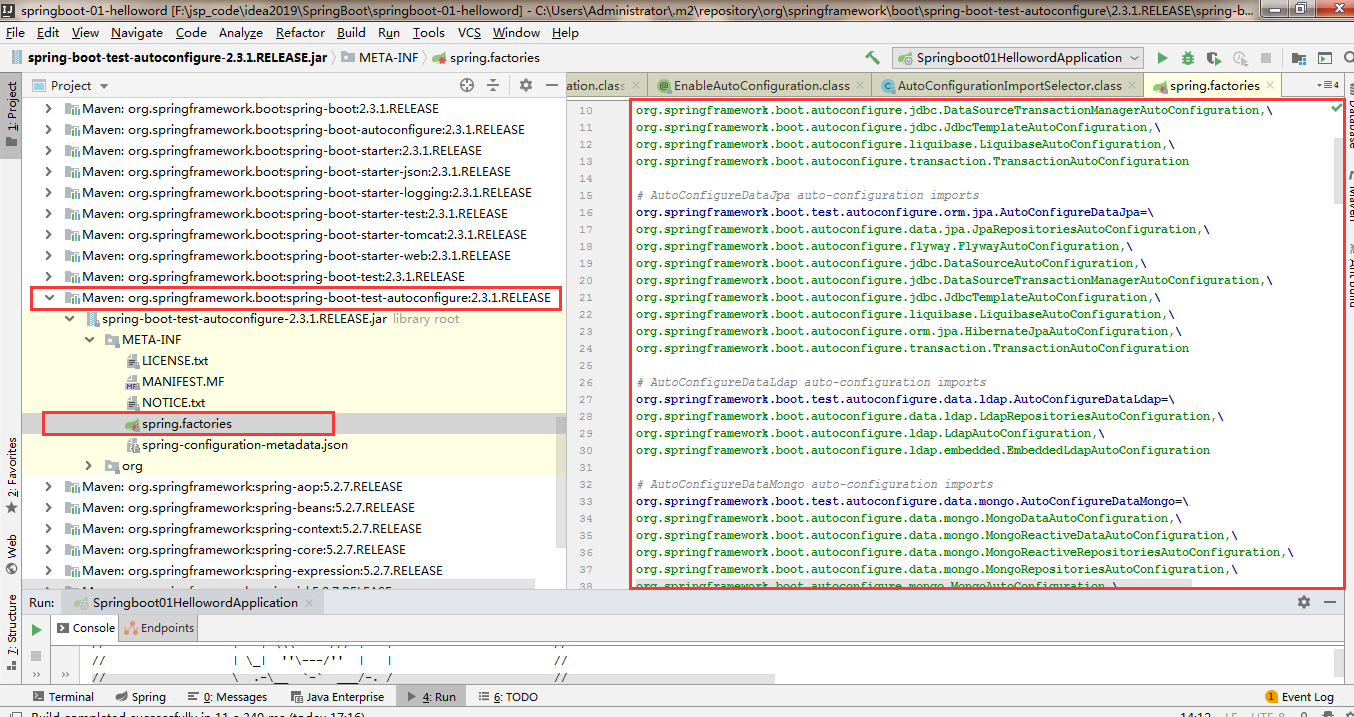The width and height of the screenshot is (1354, 717).
Task: Click the profiler clock icon in the toolbar
Action: click(1241, 58)
